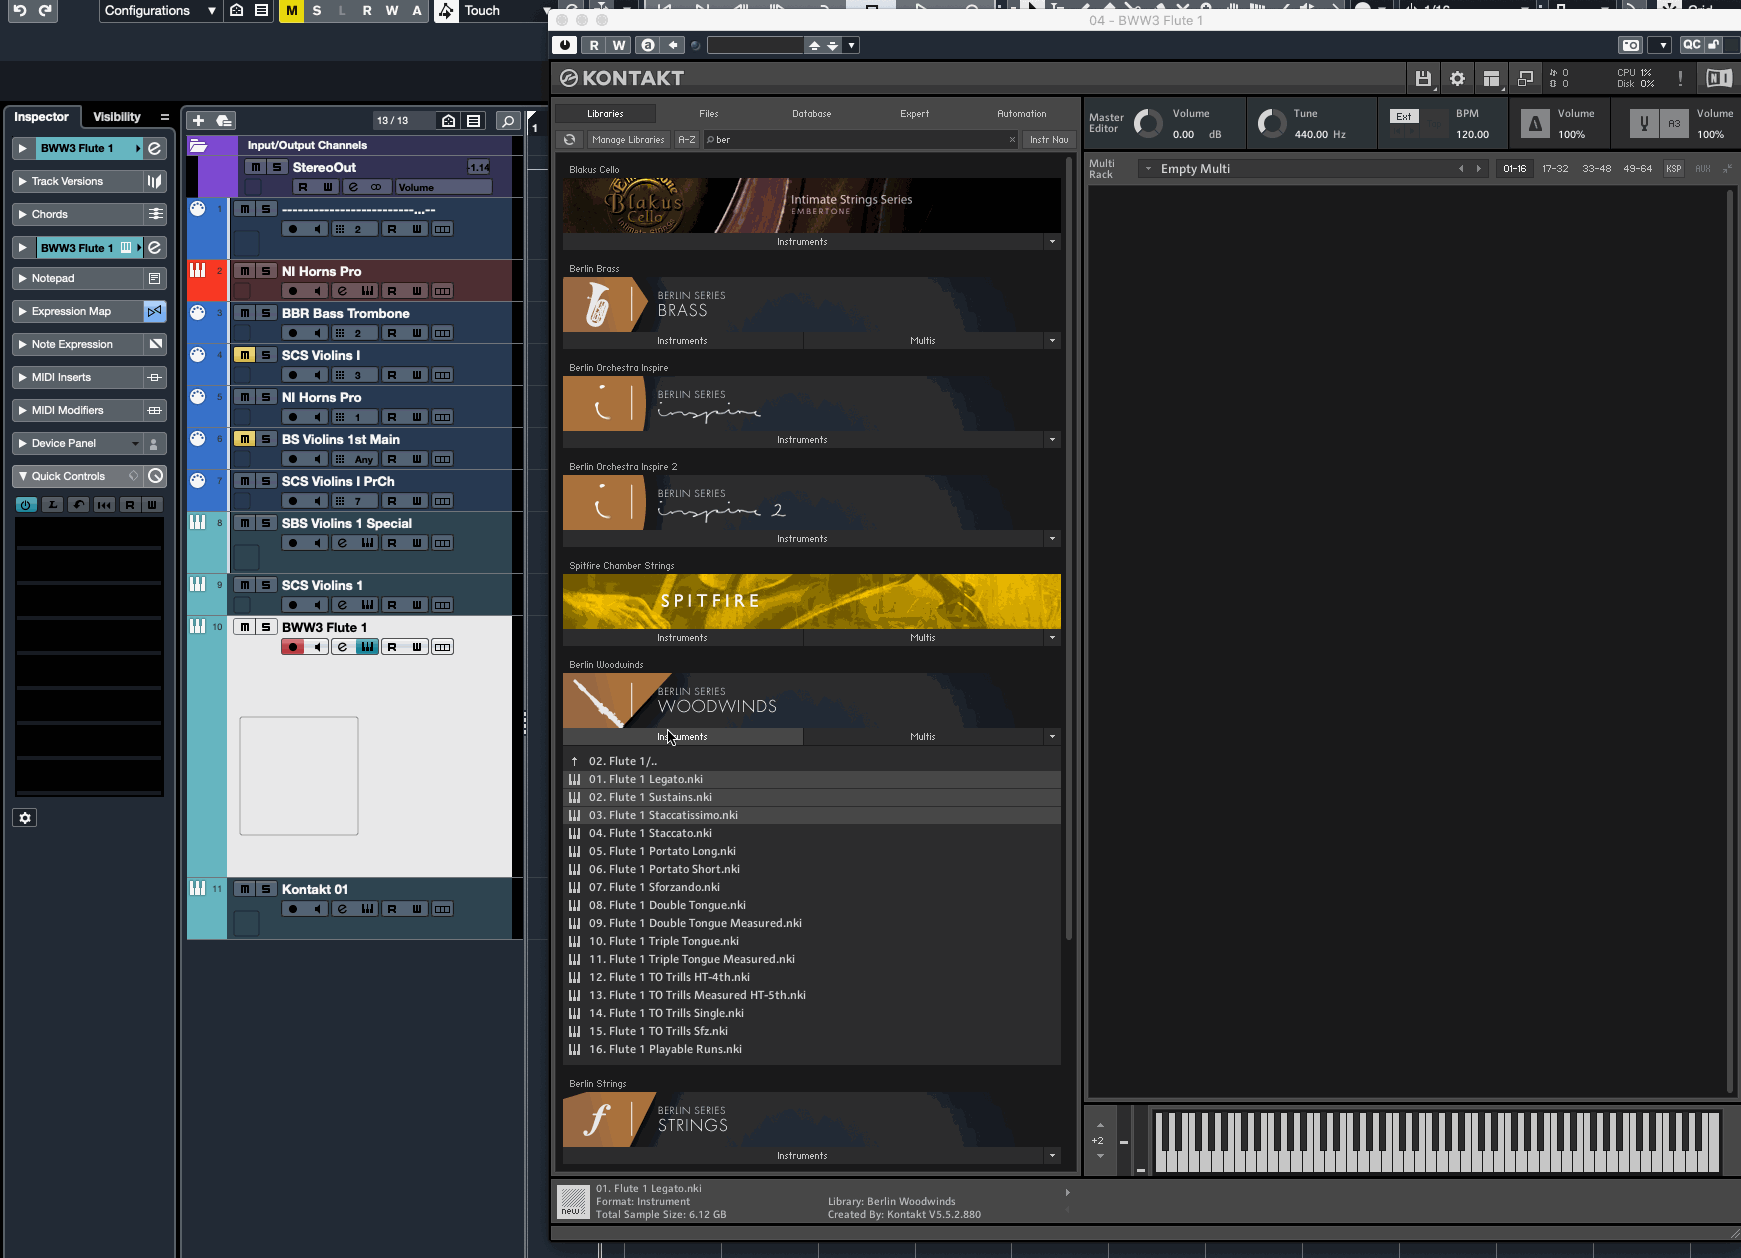The image size is (1741, 1258).
Task: Expand the Device Panel section
Action: pos(23,443)
